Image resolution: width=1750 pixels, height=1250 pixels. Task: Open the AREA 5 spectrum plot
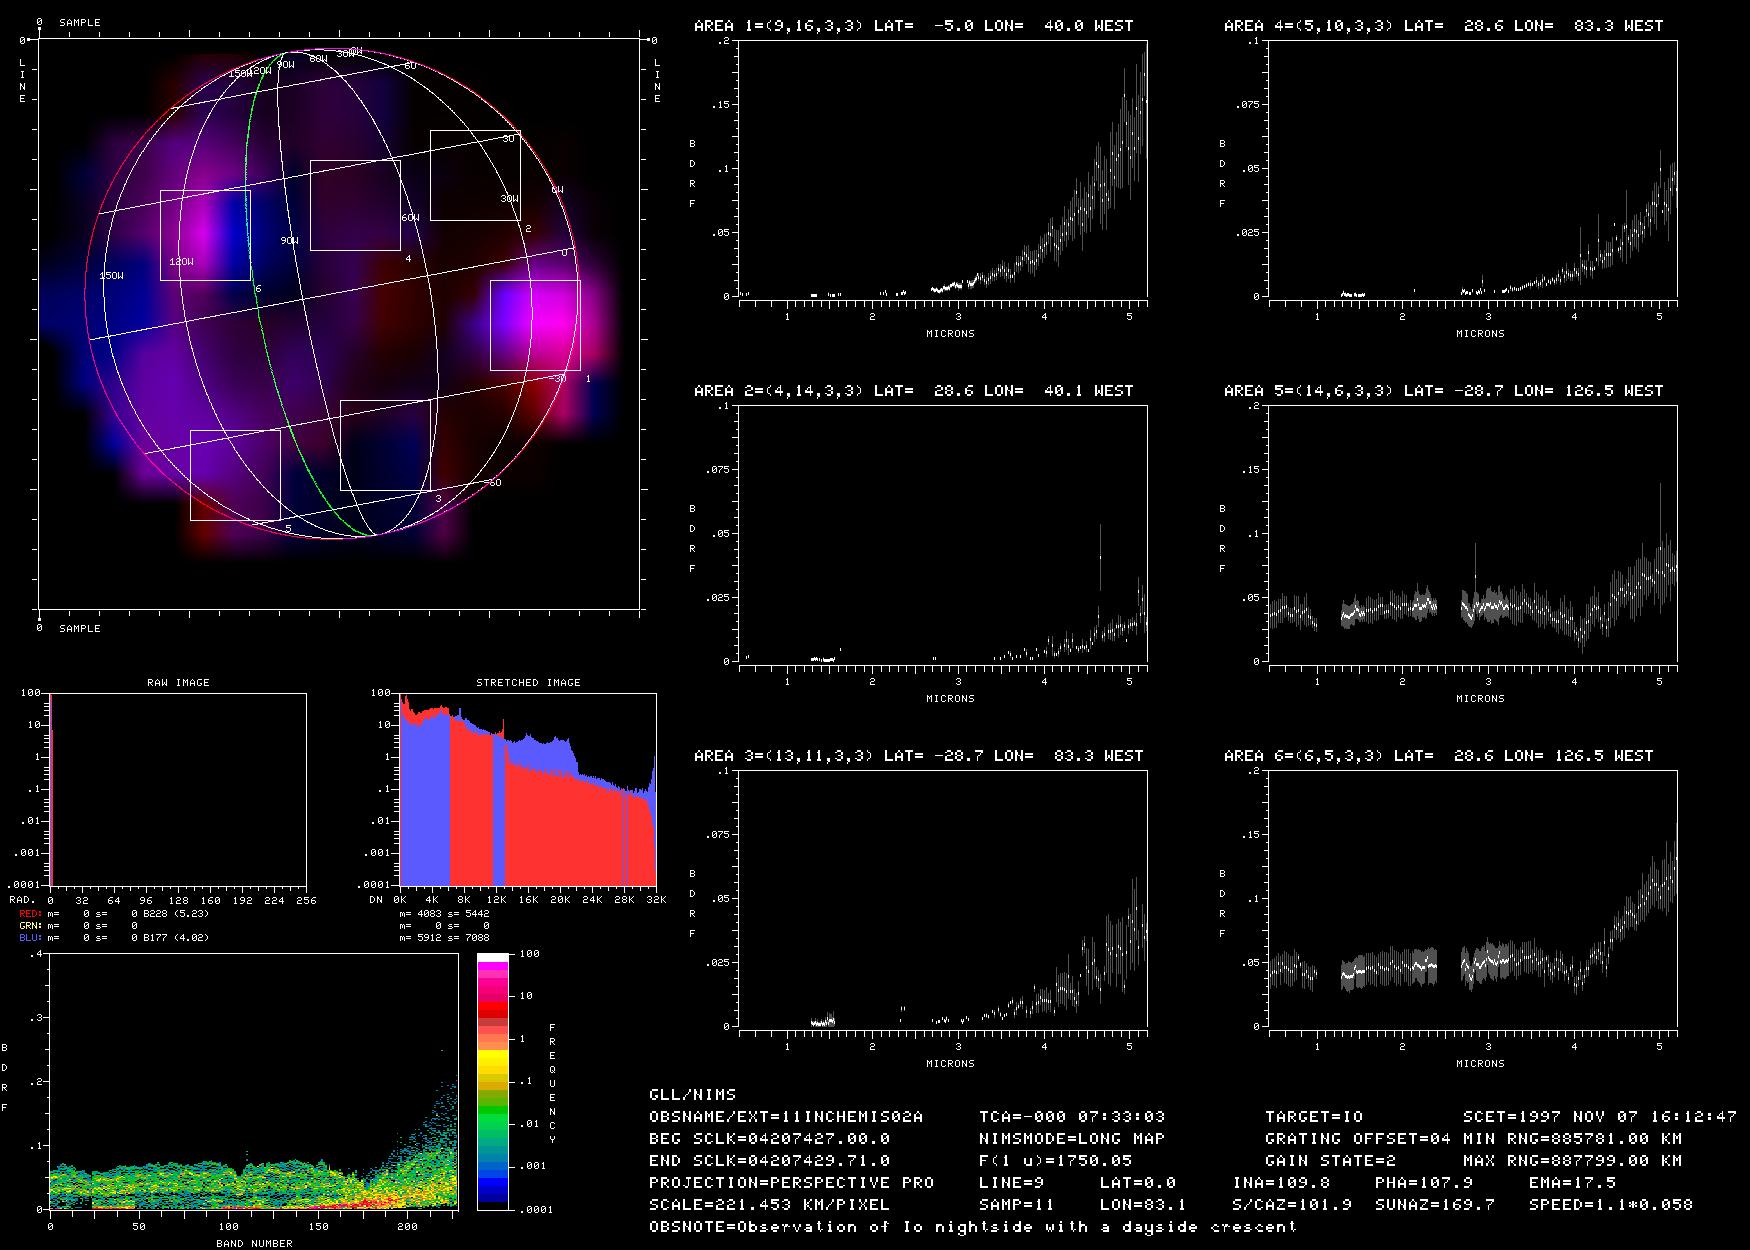(1473, 534)
